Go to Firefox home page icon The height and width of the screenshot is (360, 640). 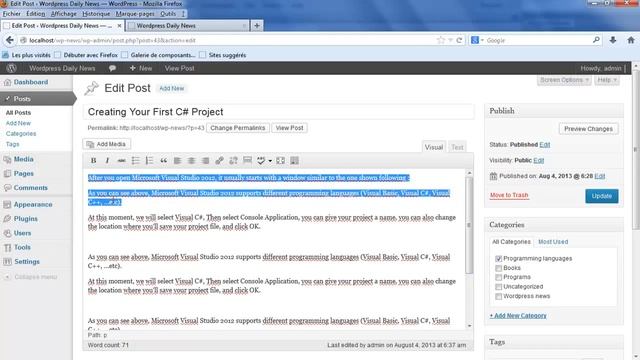coord(631,40)
